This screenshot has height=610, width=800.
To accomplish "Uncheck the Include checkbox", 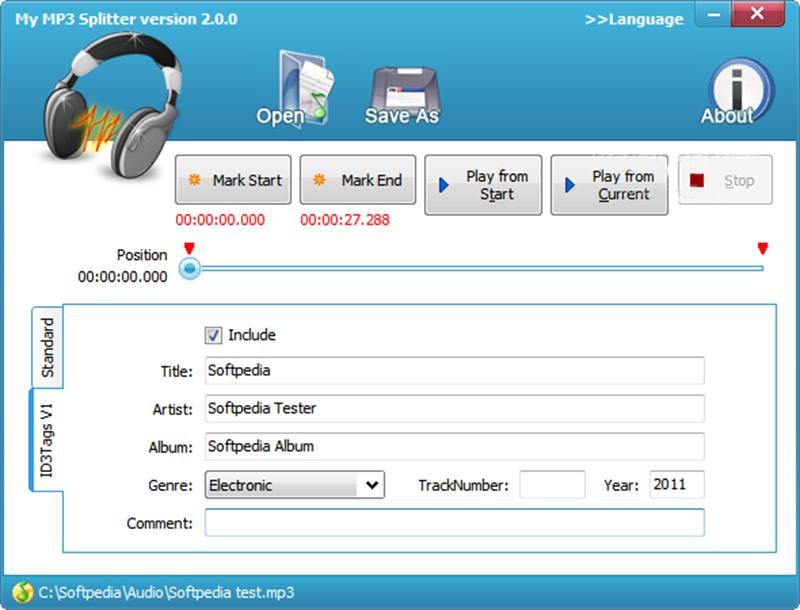I will click(213, 335).
